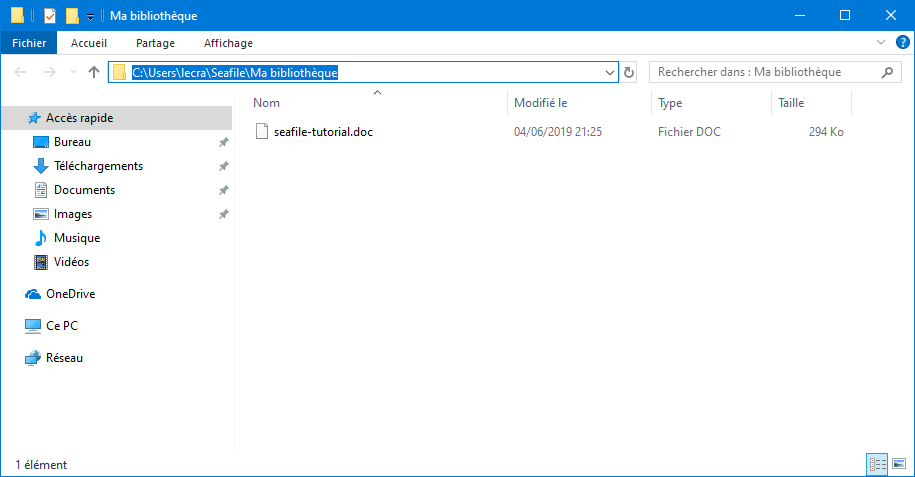Click the Téléchargements download arrow icon
915x477 pixels.
(41, 166)
